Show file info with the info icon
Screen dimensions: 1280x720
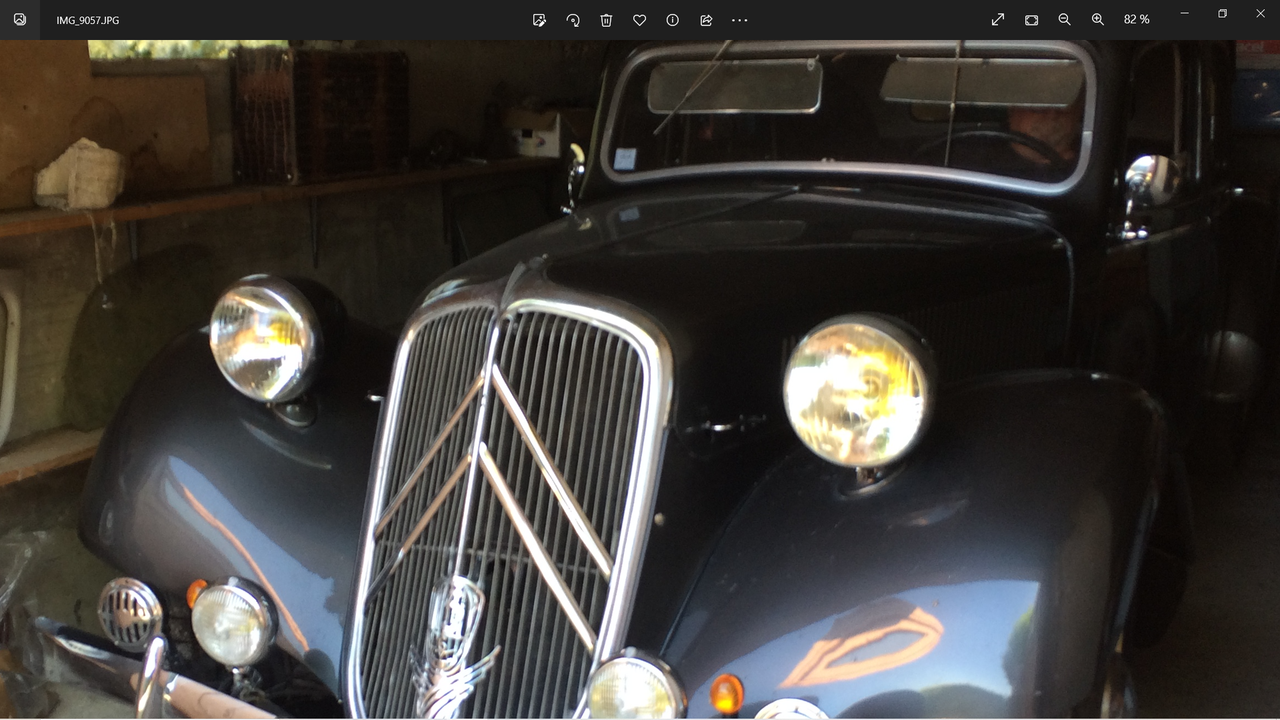[673, 20]
